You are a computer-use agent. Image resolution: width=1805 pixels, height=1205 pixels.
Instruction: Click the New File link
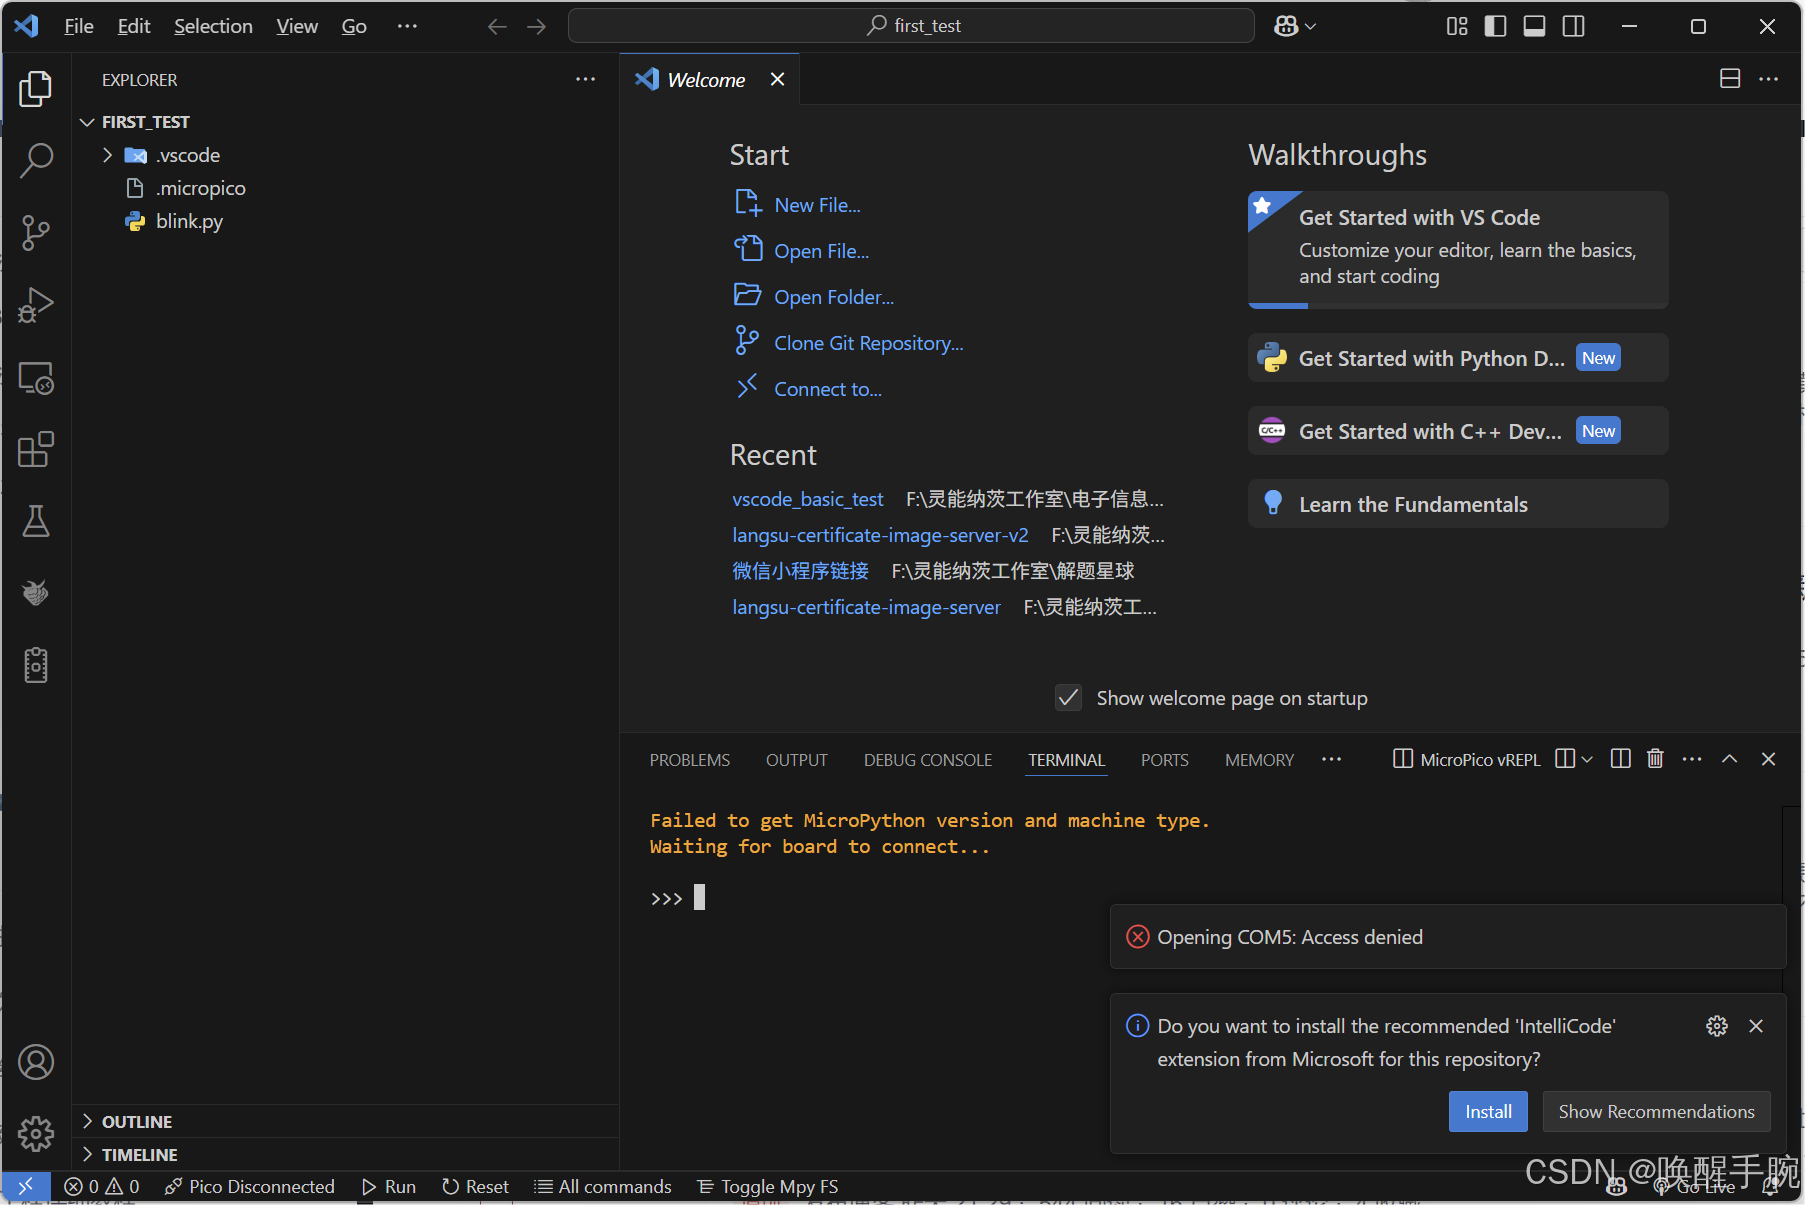pyautogui.click(x=817, y=205)
